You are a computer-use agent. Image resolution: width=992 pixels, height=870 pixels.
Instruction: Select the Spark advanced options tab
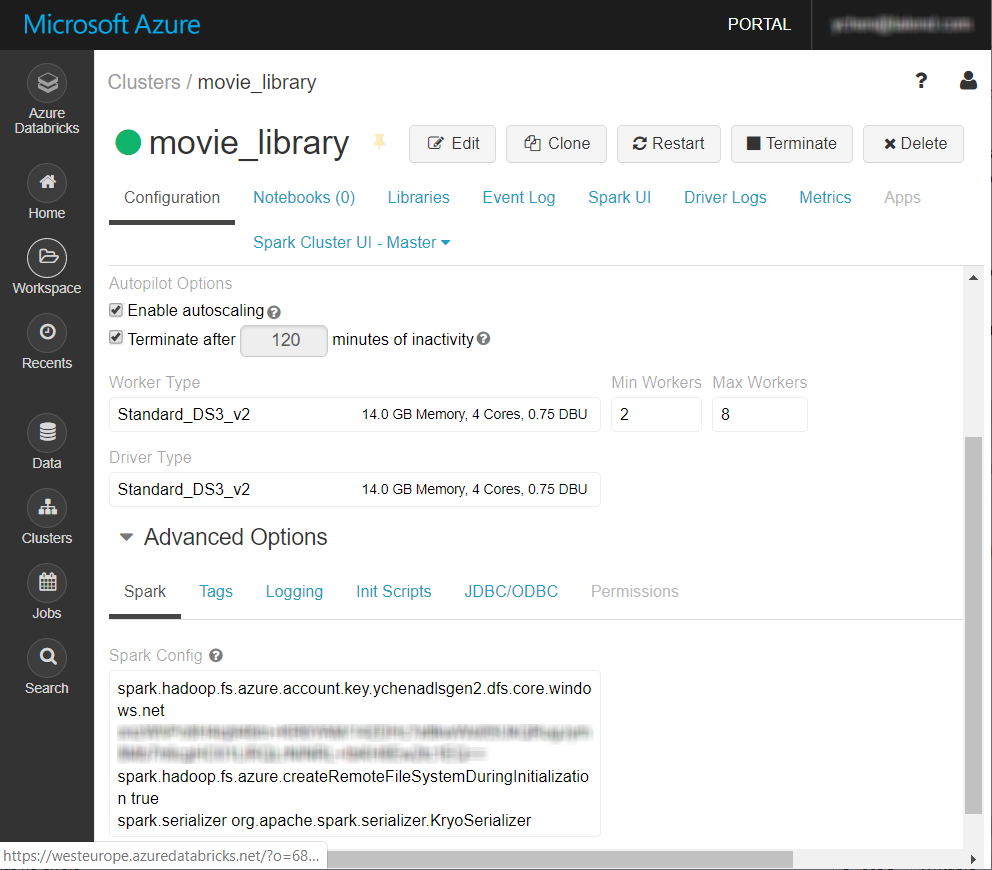(145, 592)
